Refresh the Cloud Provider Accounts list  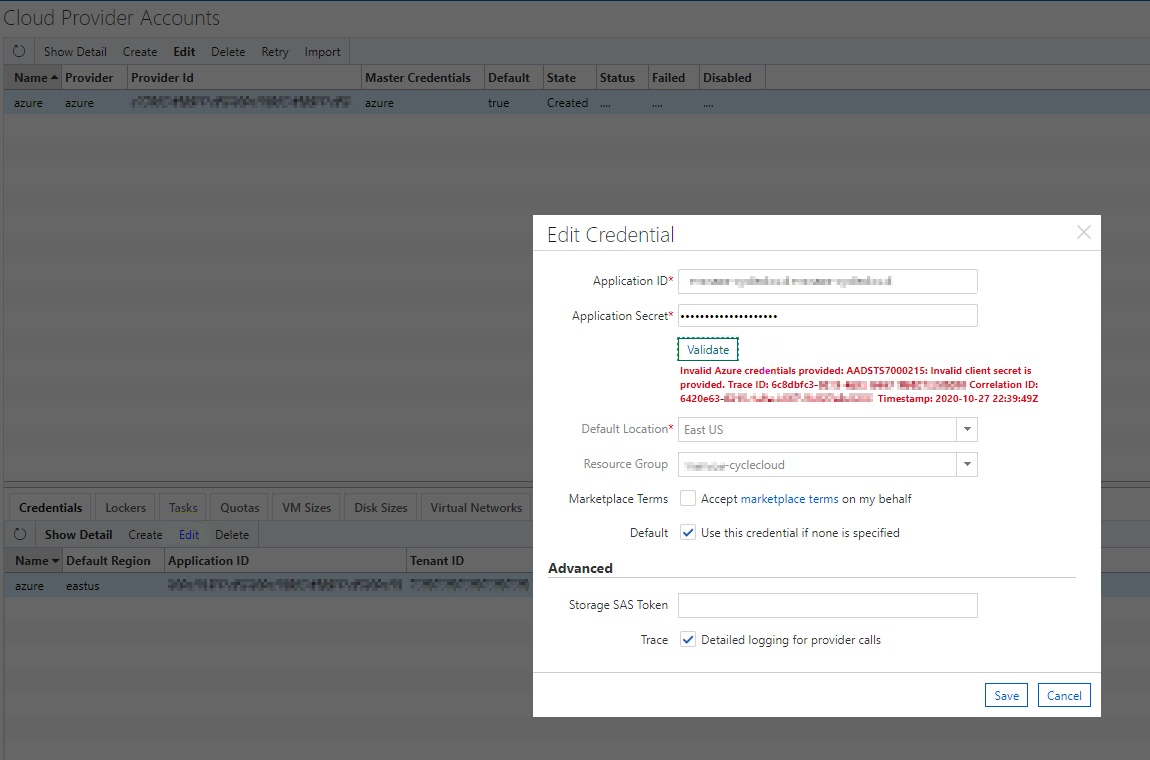pyautogui.click(x=19, y=51)
